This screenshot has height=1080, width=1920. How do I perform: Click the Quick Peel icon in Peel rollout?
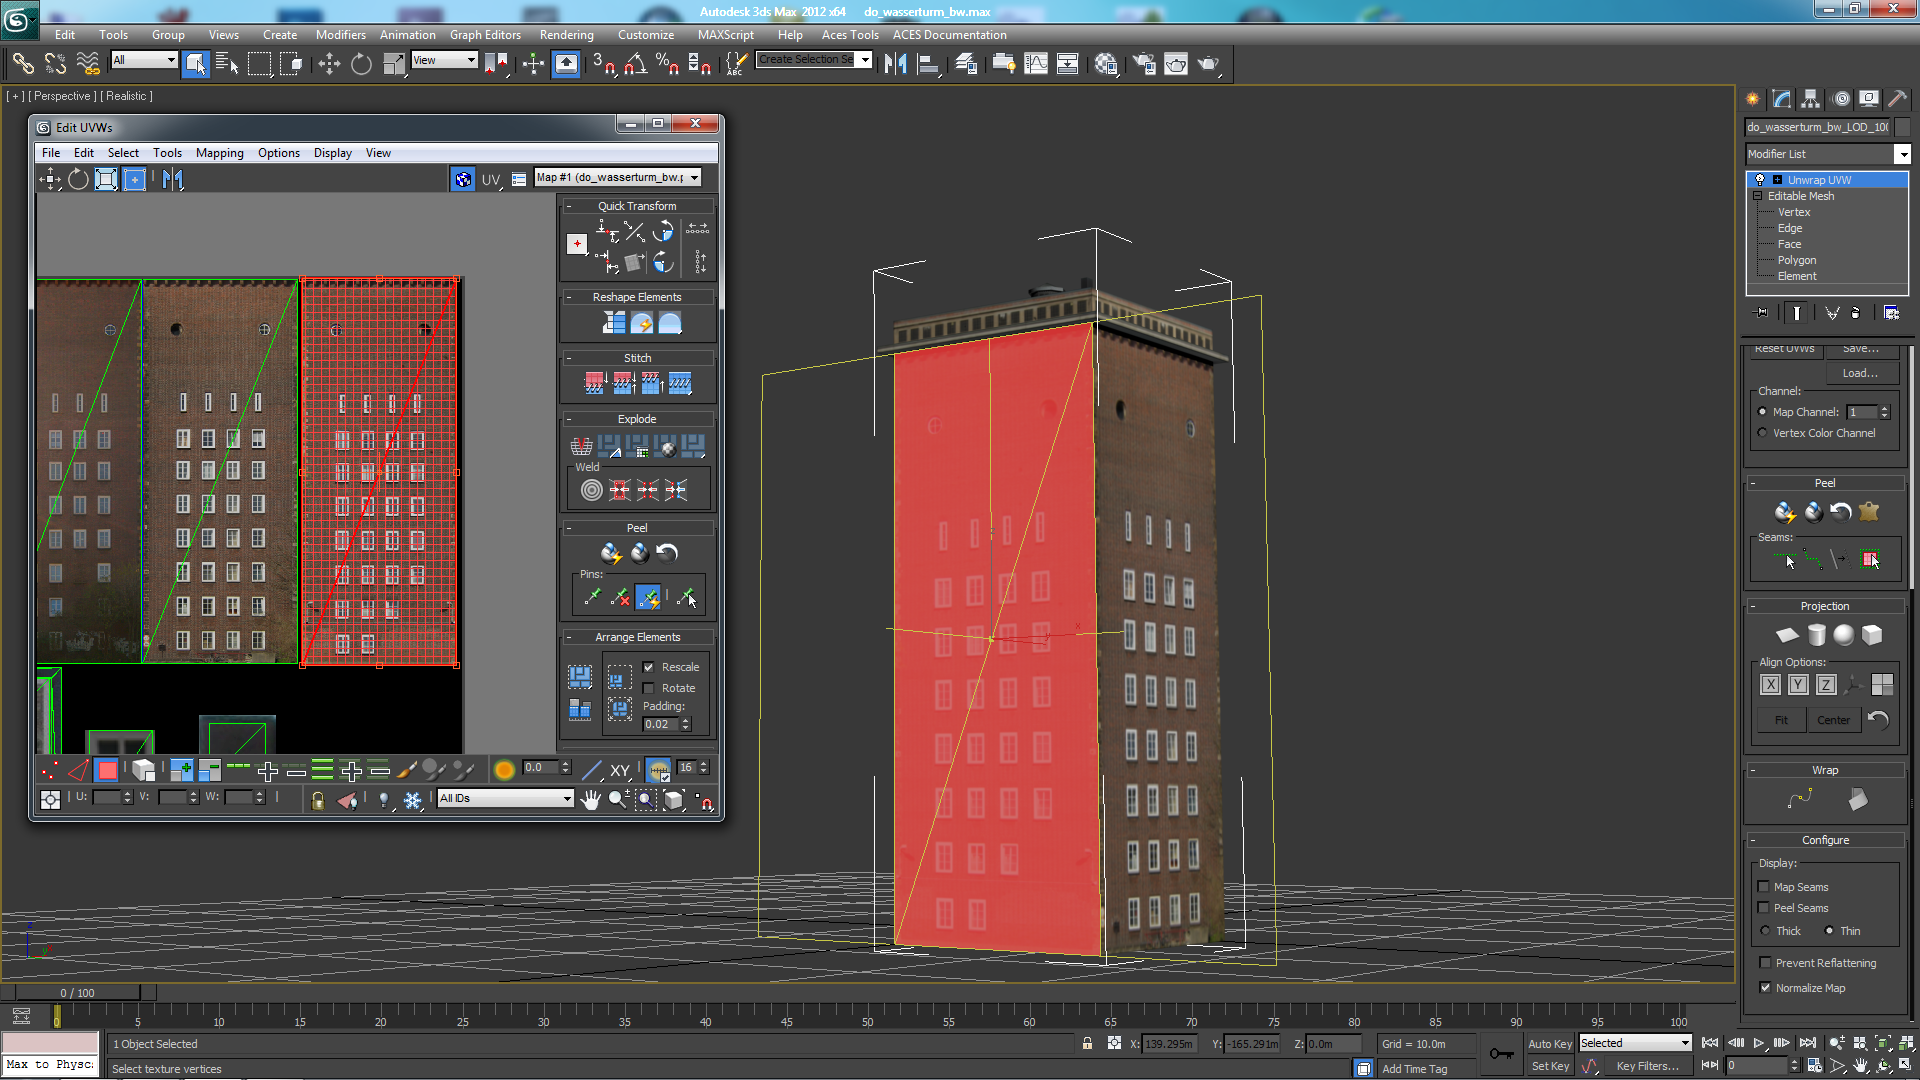(611, 553)
